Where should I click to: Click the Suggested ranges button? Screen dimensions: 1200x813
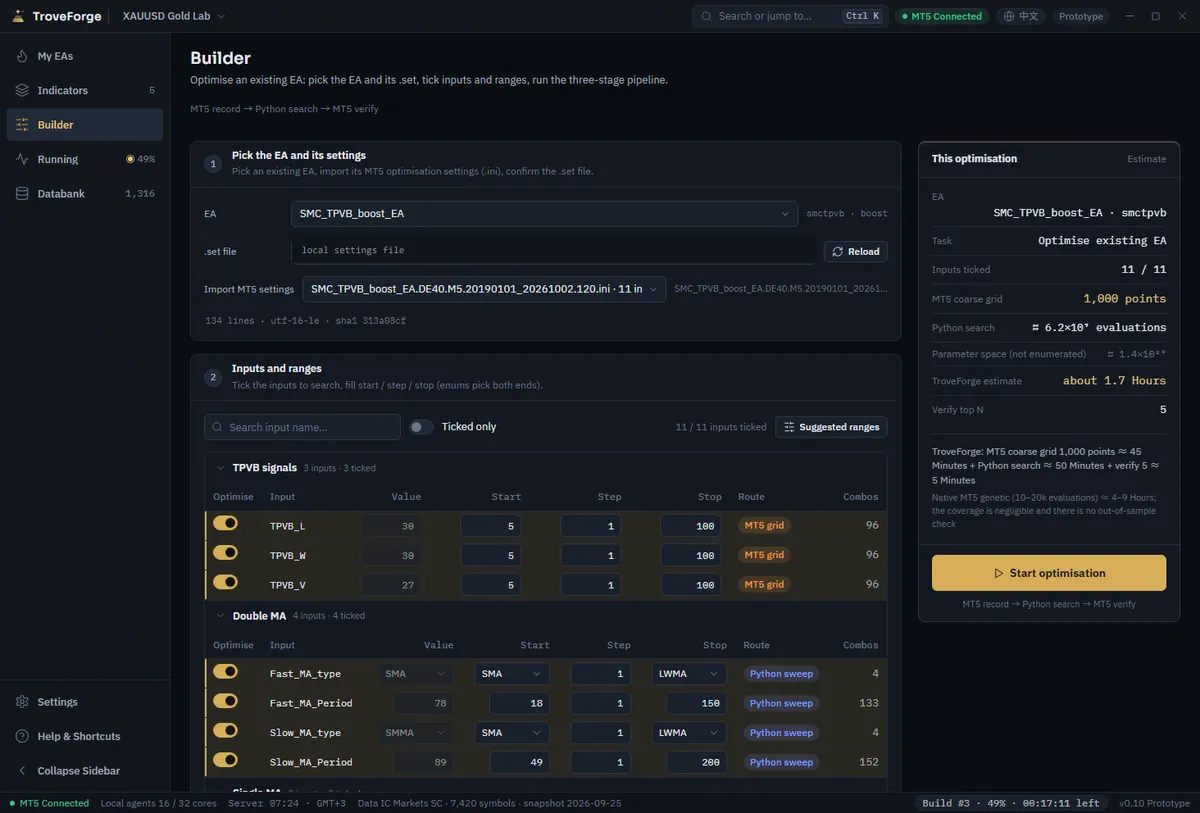point(831,427)
